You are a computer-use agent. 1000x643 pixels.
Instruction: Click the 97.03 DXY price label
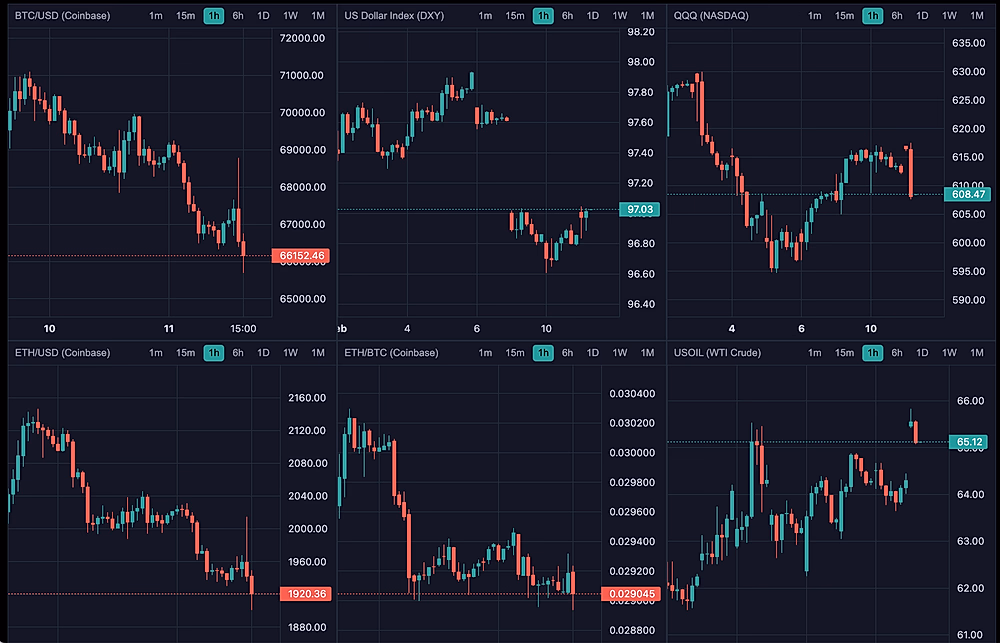click(x=638, y=210)
